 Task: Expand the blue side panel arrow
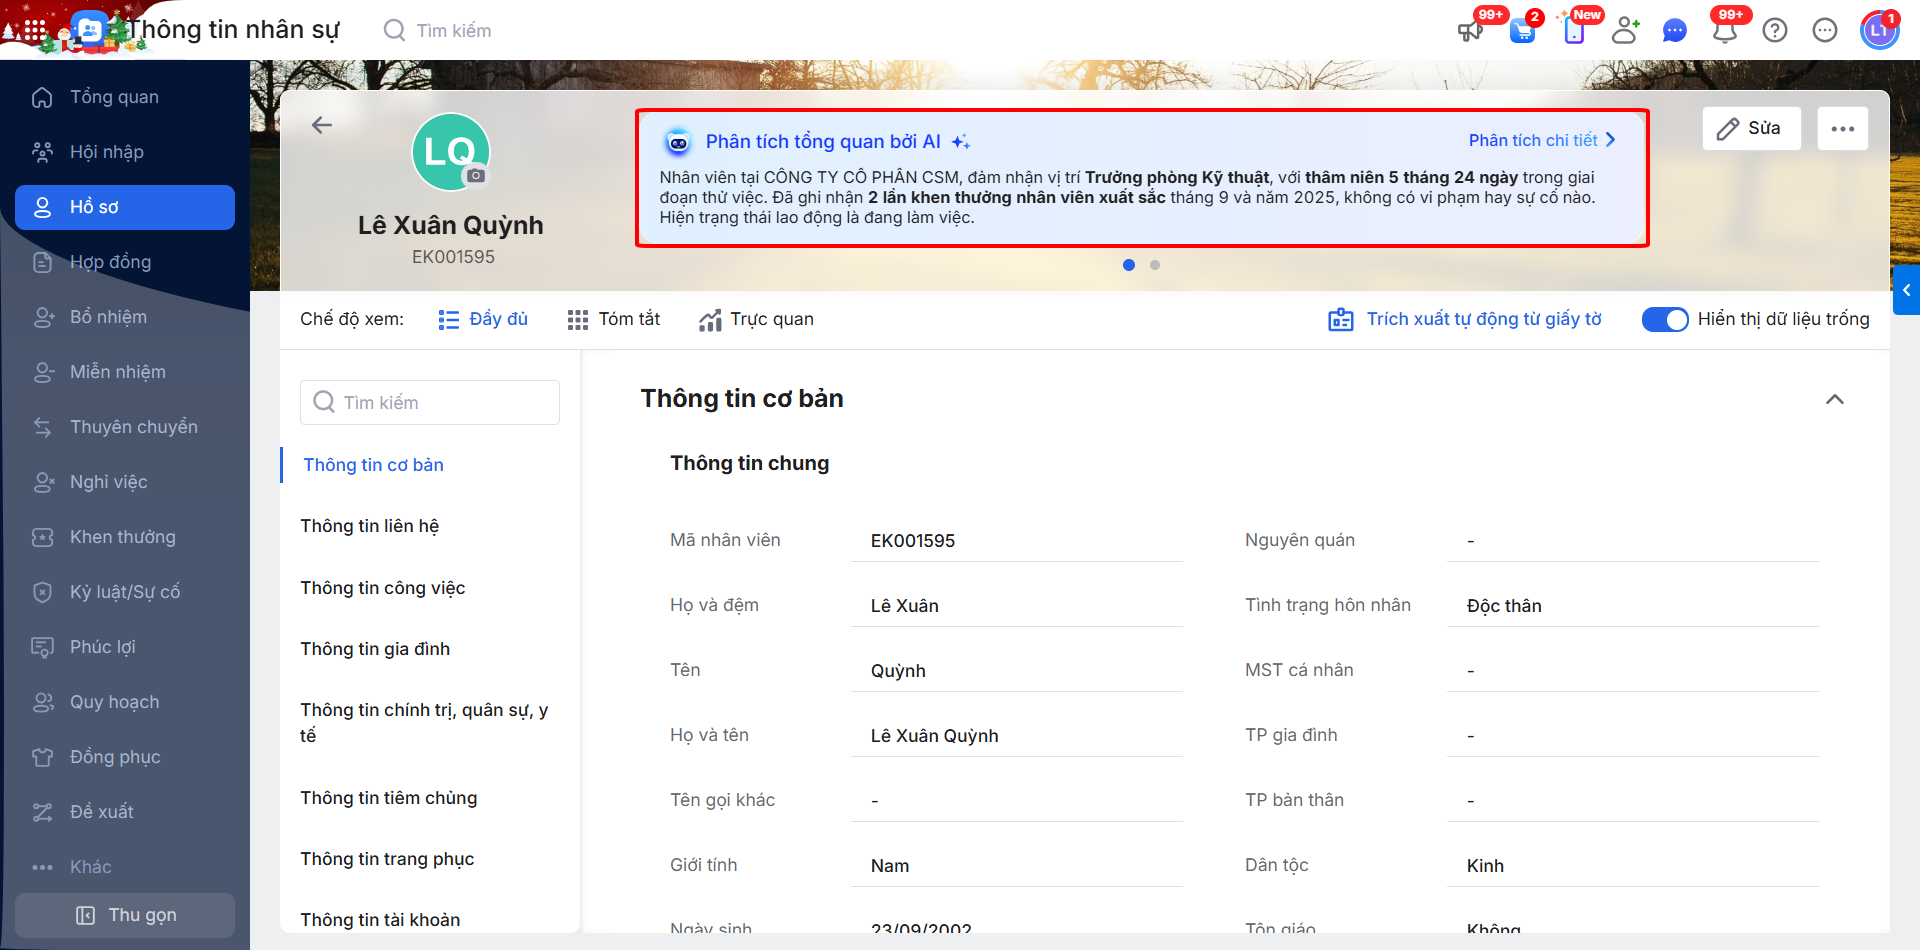pyautogui.click(x=1906, y=290)
